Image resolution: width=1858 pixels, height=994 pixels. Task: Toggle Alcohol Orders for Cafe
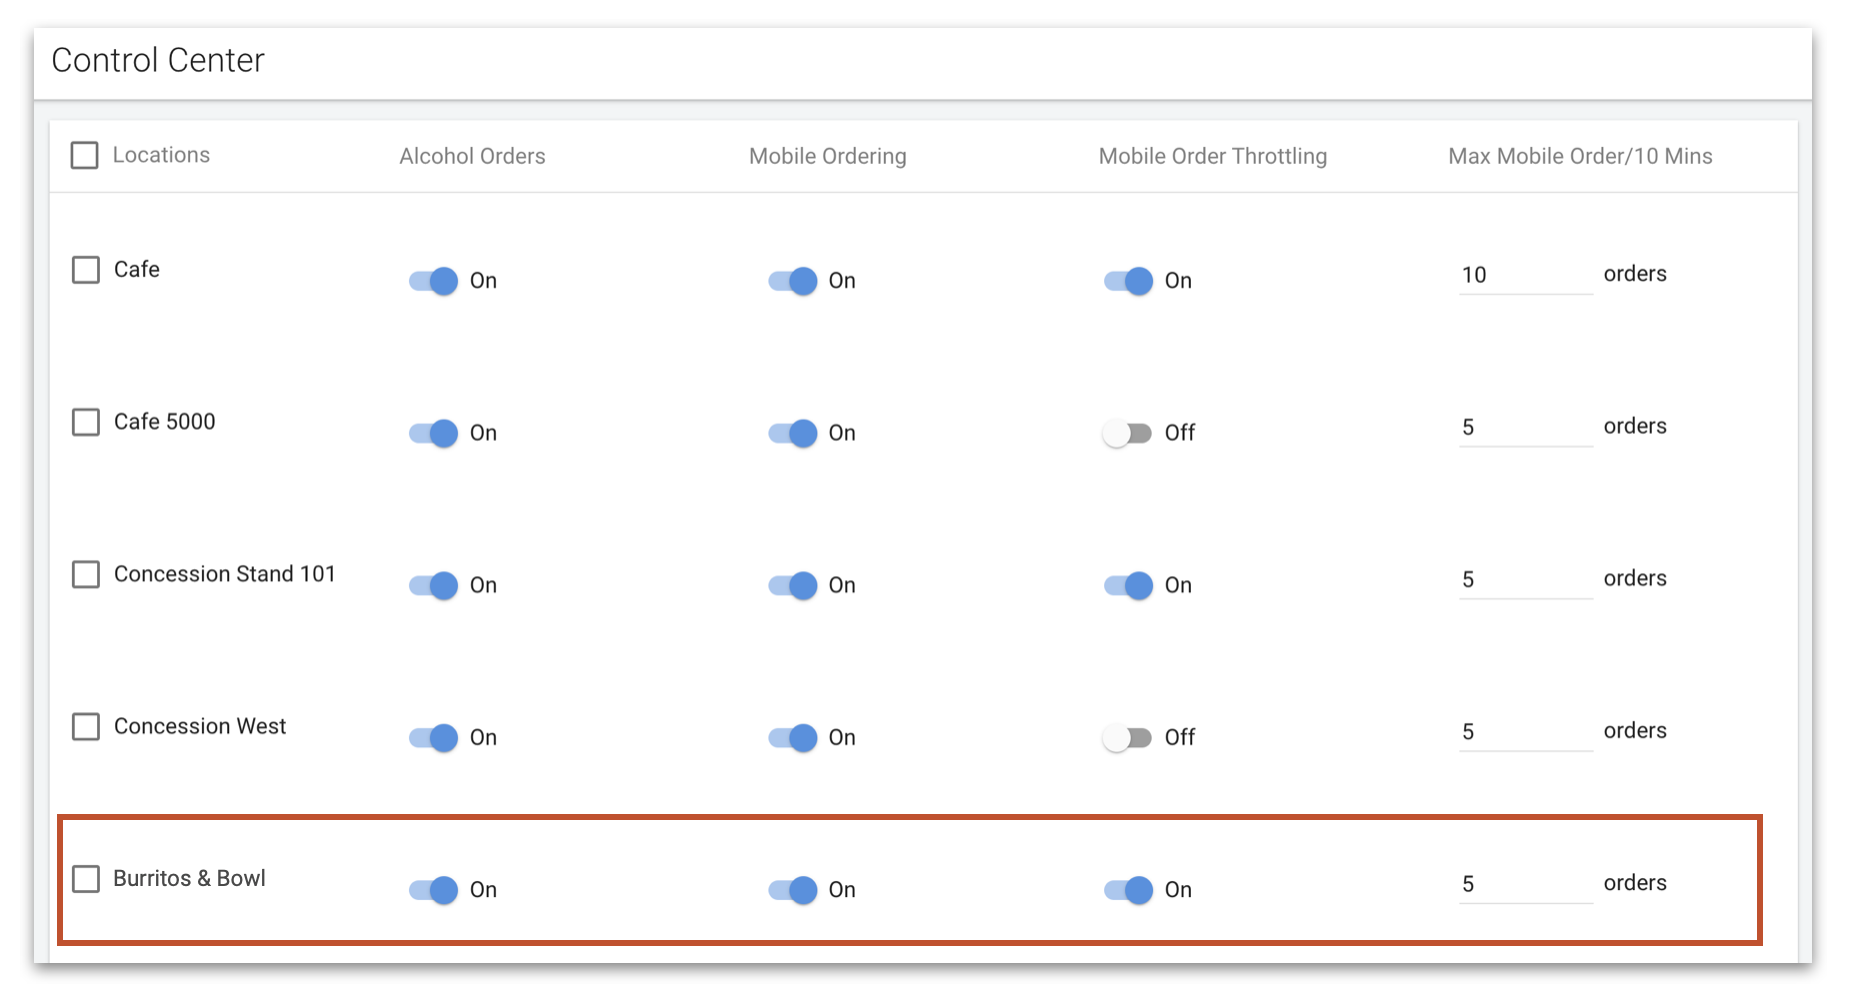pos(434,281)
